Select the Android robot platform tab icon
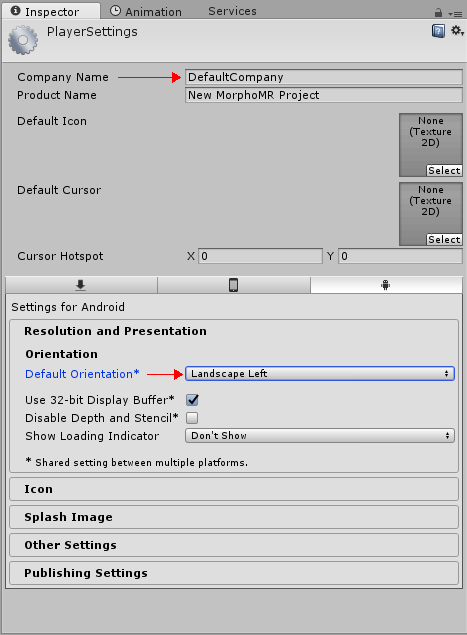This screenshot has width=467, height=635. point(386,285)
